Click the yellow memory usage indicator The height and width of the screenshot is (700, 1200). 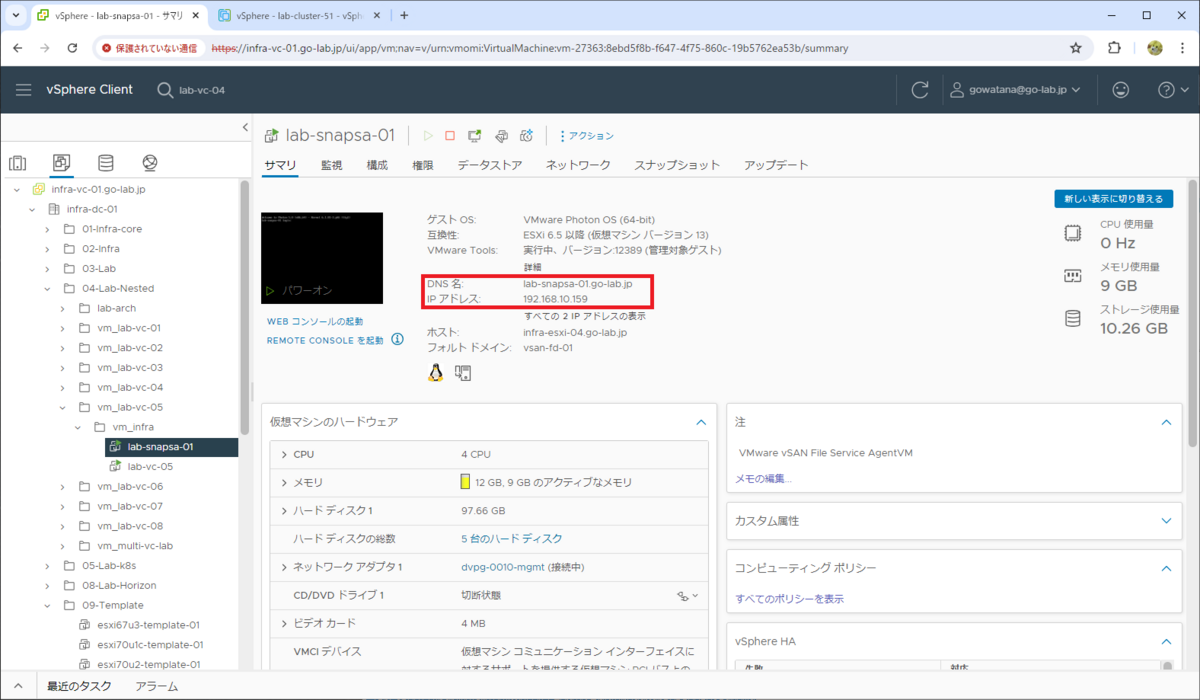click(465, 482)
